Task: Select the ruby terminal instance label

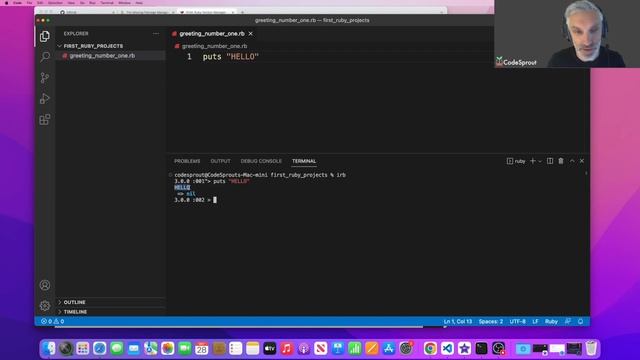Action: 516,161
